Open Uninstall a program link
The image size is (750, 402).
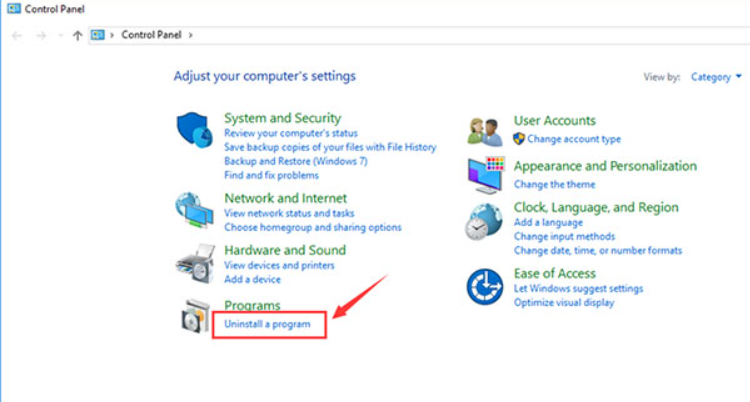coord(267,324)
